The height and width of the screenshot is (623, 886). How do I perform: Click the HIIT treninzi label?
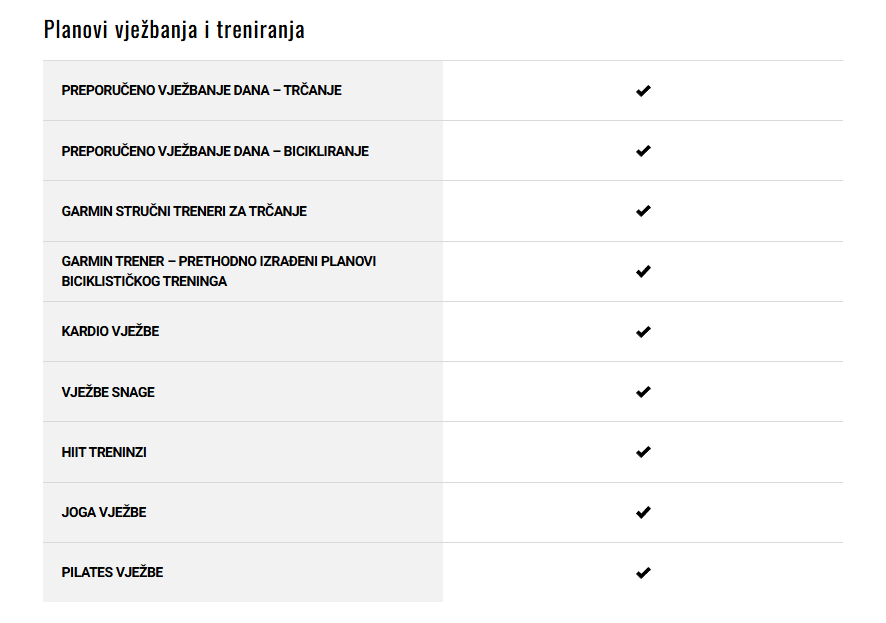click(x=104, y=452)
